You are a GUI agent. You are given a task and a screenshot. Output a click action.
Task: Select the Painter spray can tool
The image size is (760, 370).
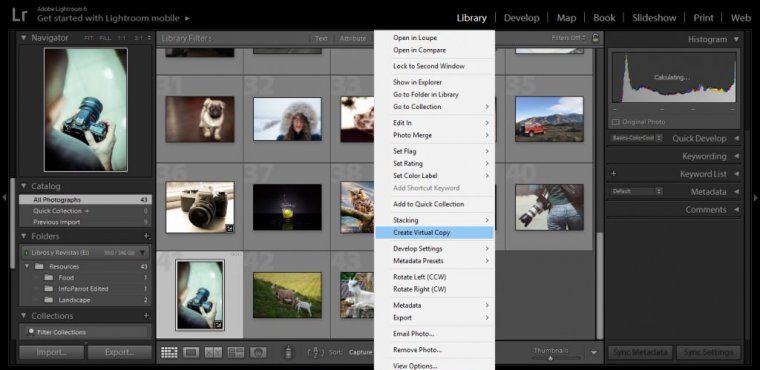pyautogui.click(x=288, y=353)
